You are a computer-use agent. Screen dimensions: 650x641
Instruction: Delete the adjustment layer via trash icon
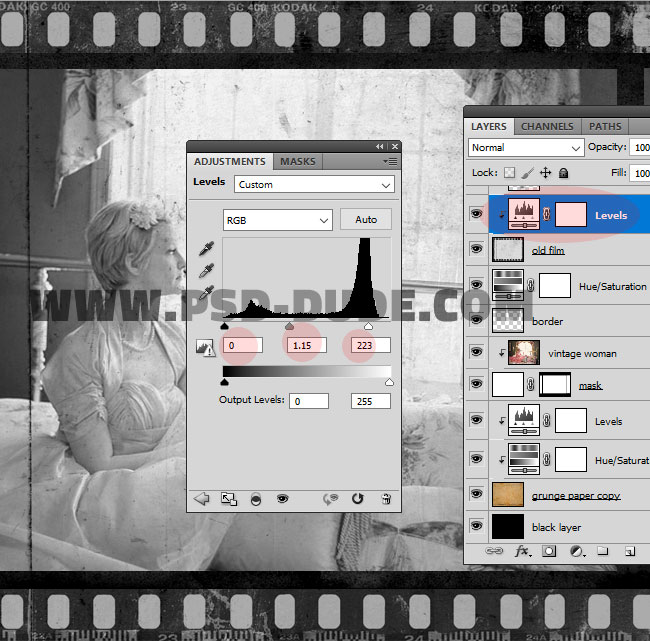(x=386, y=498)
